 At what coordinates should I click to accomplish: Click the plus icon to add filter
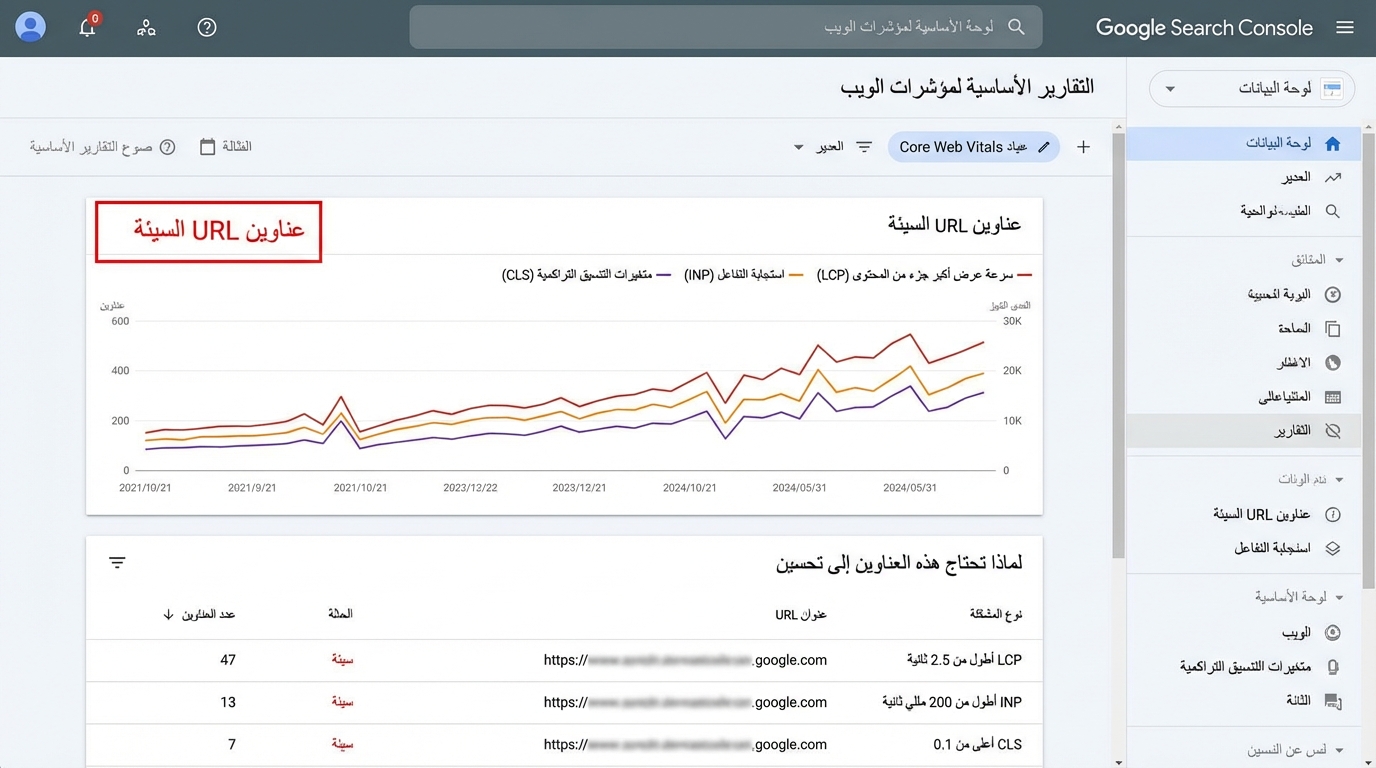[x=1083, y=147]
